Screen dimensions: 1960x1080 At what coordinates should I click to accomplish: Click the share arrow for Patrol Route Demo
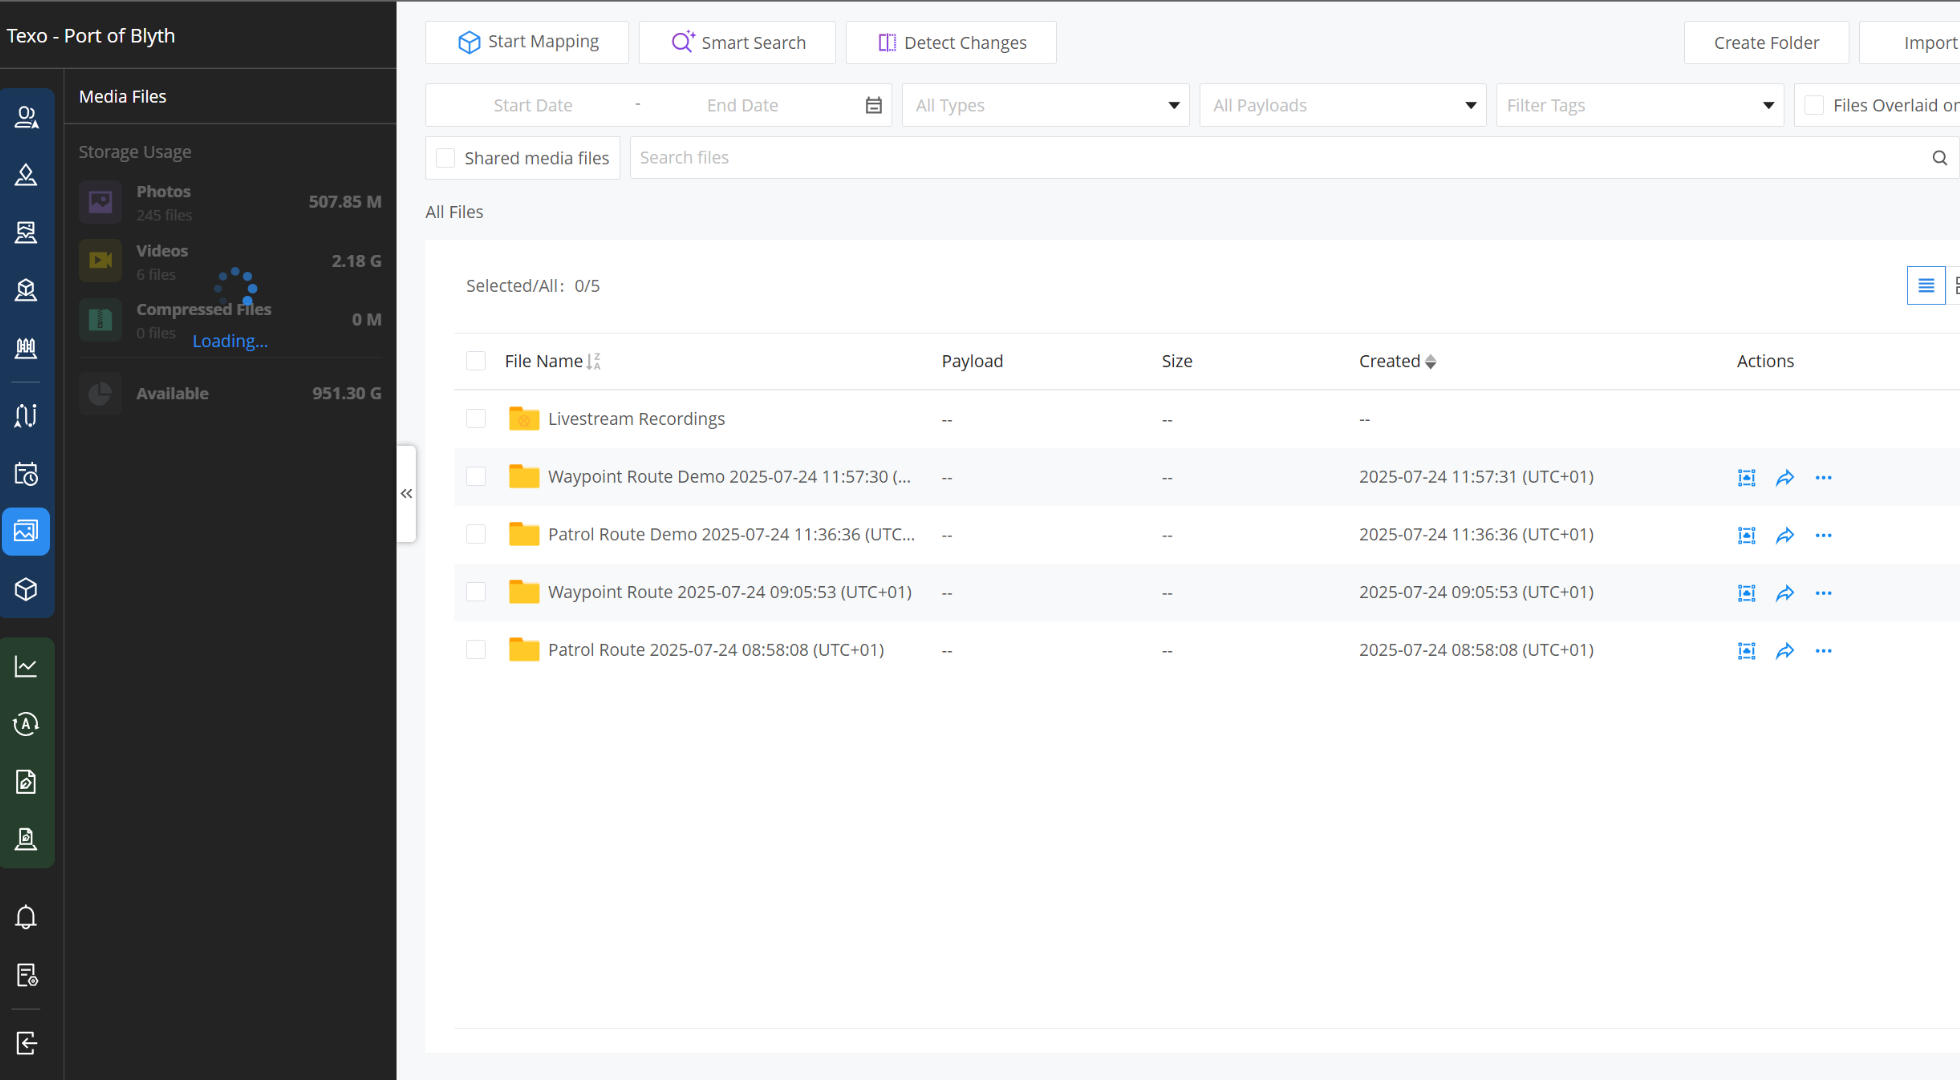(x=1785, y=535)
